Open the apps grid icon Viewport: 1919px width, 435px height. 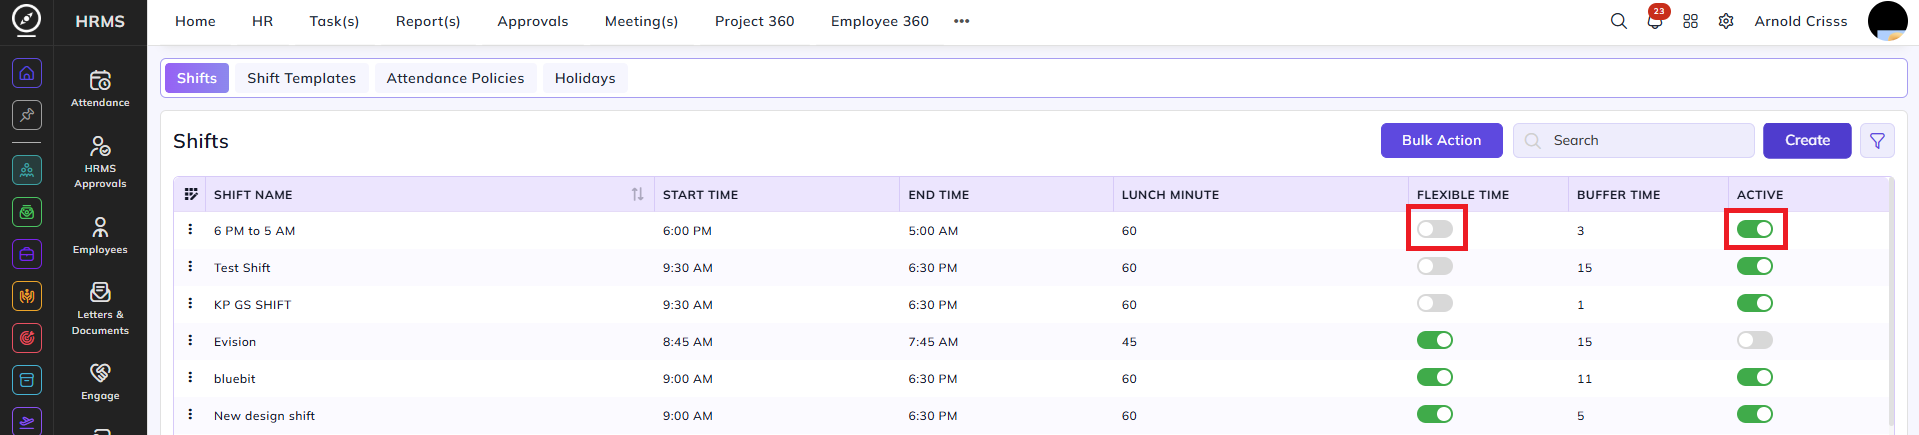coord(1690,21)
